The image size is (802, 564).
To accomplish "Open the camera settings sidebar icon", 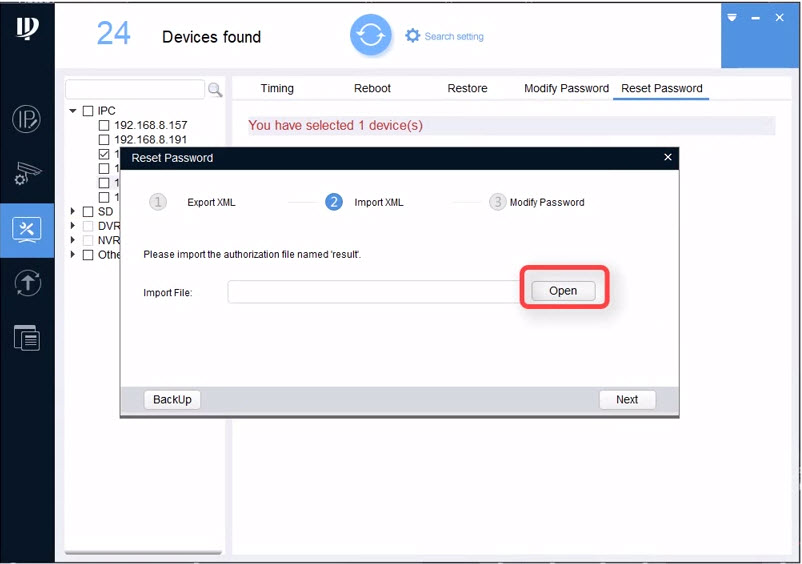I will [27, 174].
